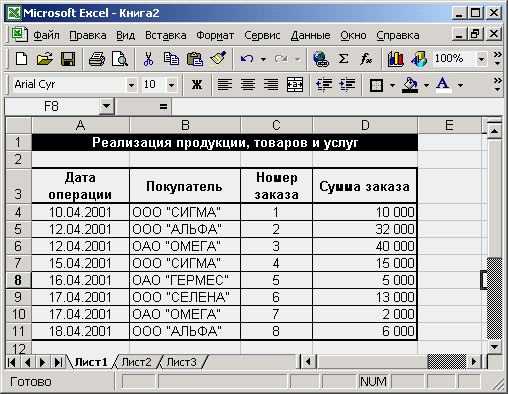Viewport: 508px width, 394px height.
Task: Open the Правка menu
Action: coord(88,35)
